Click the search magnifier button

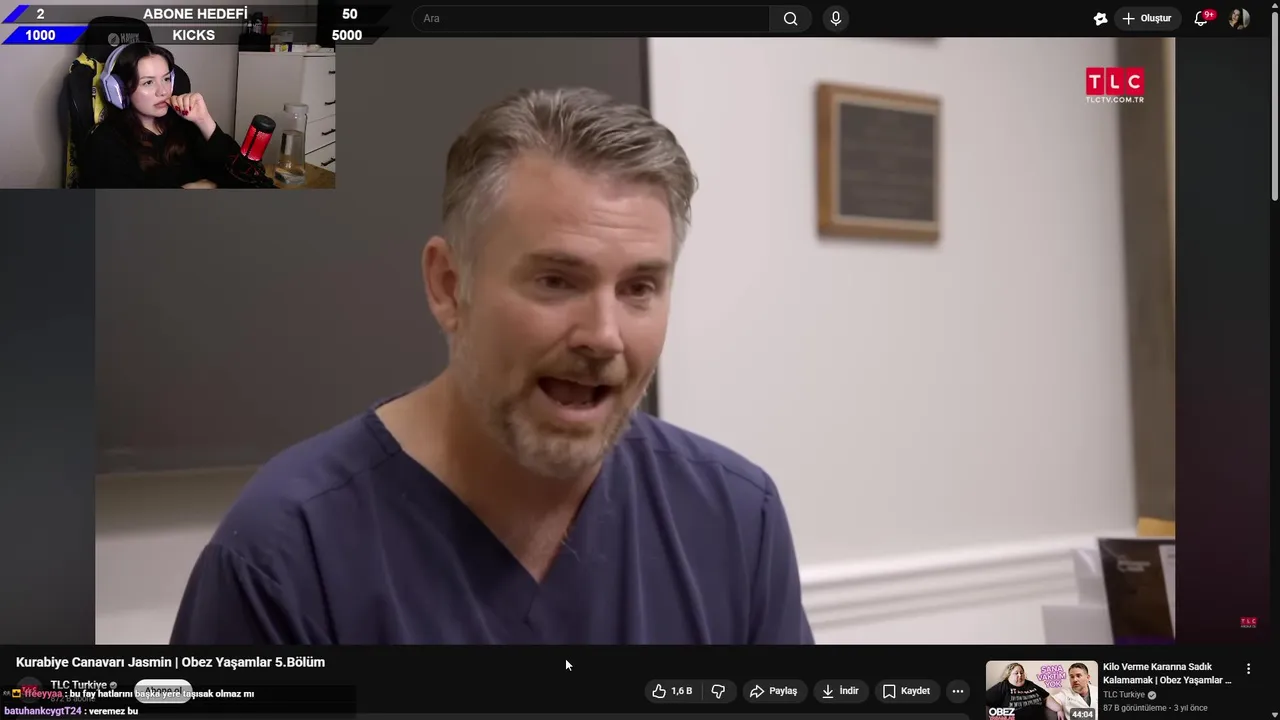point(790,18)
